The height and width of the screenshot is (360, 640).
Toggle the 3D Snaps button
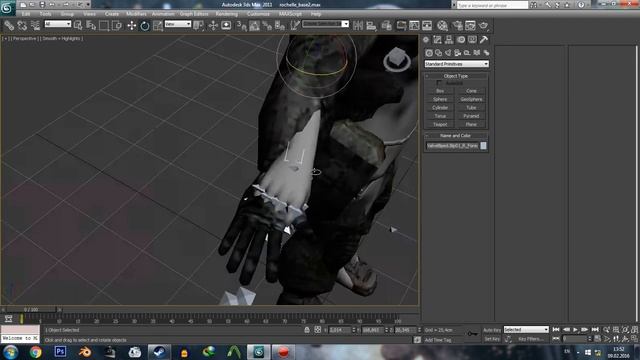click(242, 26)
